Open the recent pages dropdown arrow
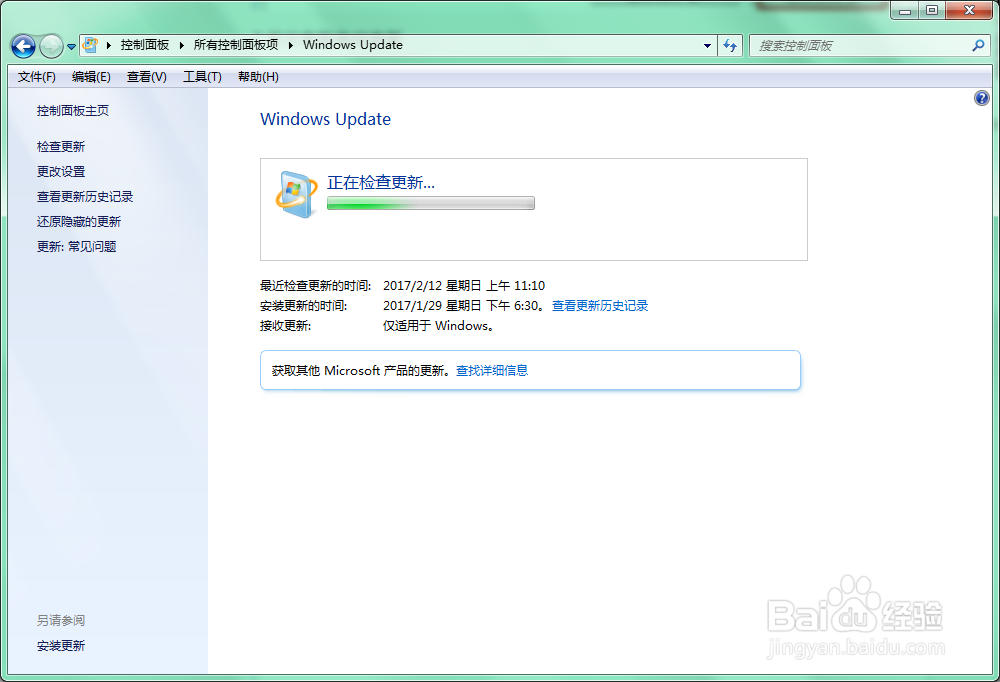The height and width of the screenshot is (682, 1000). point(71,47)
